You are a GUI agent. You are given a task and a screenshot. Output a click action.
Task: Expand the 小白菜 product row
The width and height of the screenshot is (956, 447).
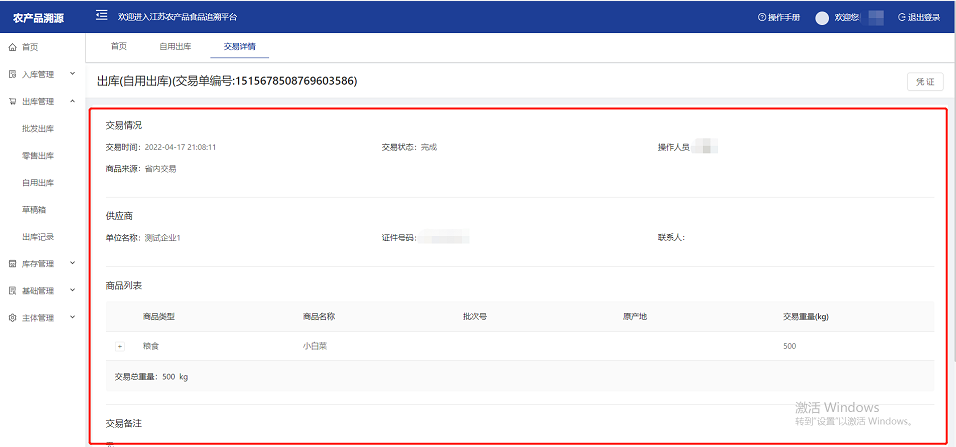pyautogui.click(x=120, y=346)
